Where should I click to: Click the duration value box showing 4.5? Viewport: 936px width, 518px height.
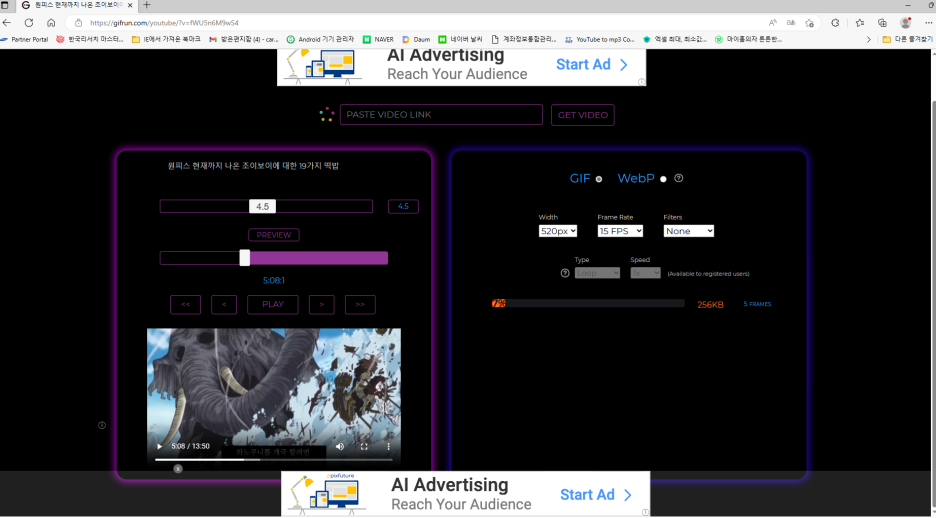(404, 206)
